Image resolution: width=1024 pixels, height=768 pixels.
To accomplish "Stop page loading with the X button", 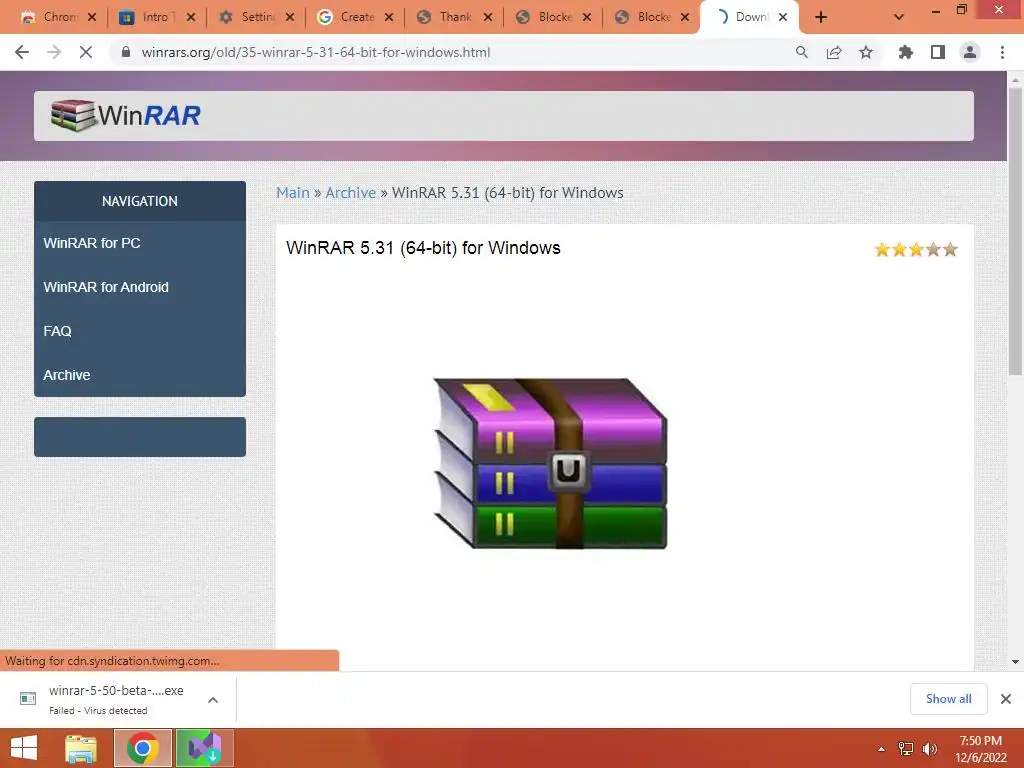I will (86, 52).
